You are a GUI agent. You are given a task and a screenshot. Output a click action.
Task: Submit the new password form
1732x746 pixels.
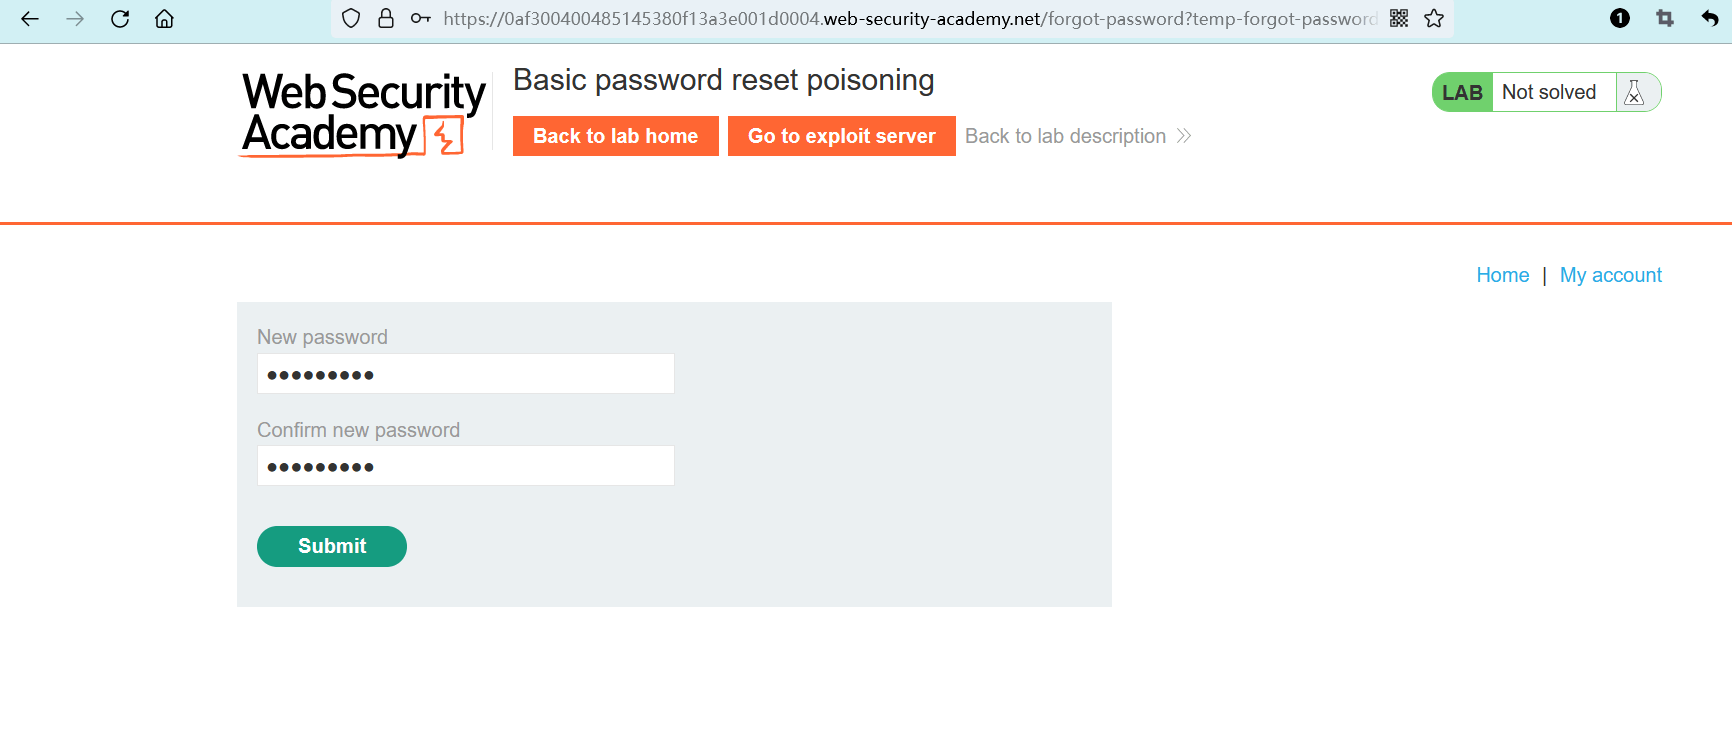332,546
